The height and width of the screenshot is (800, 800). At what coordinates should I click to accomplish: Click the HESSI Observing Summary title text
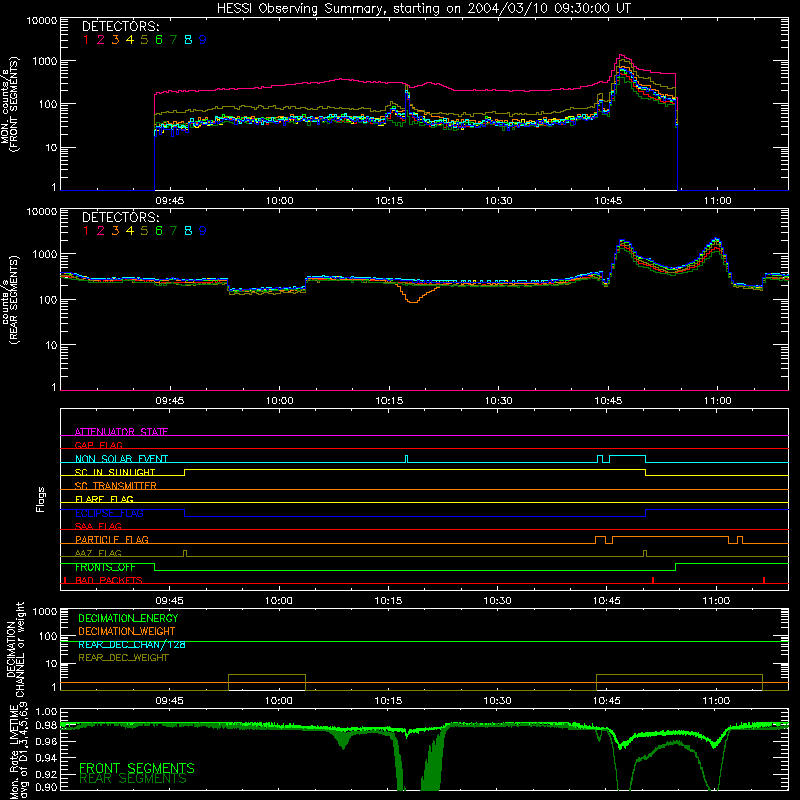[x=423, y=9]
